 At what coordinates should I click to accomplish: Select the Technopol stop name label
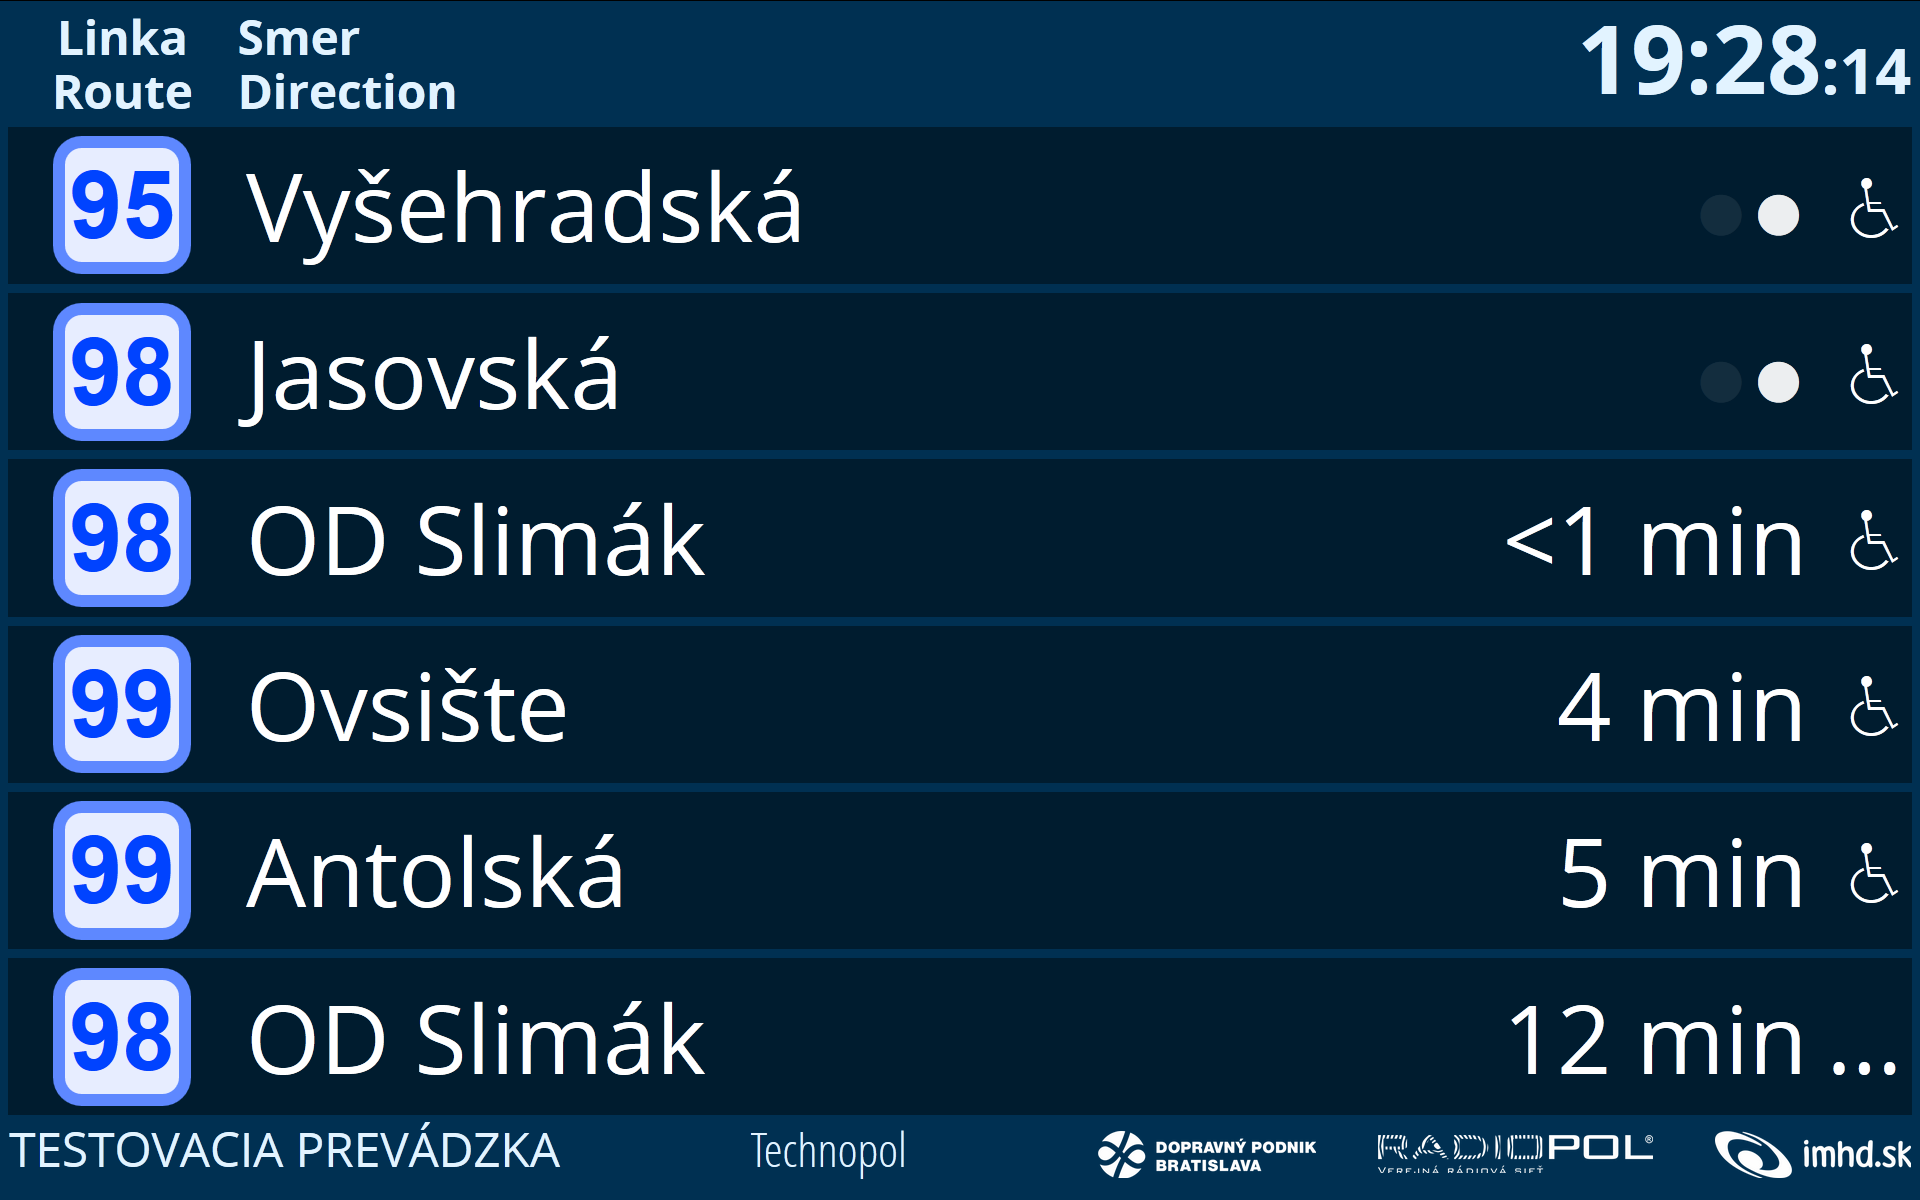(x=828, y=1152)
